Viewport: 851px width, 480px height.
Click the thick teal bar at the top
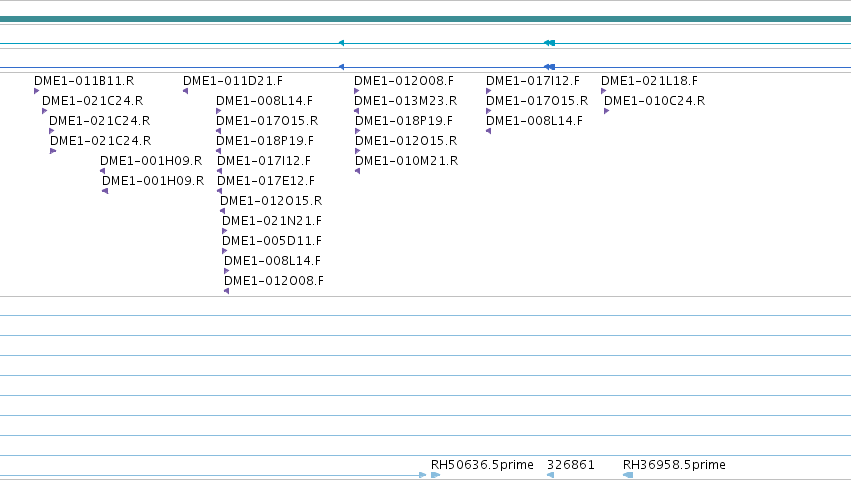point(426,19)
